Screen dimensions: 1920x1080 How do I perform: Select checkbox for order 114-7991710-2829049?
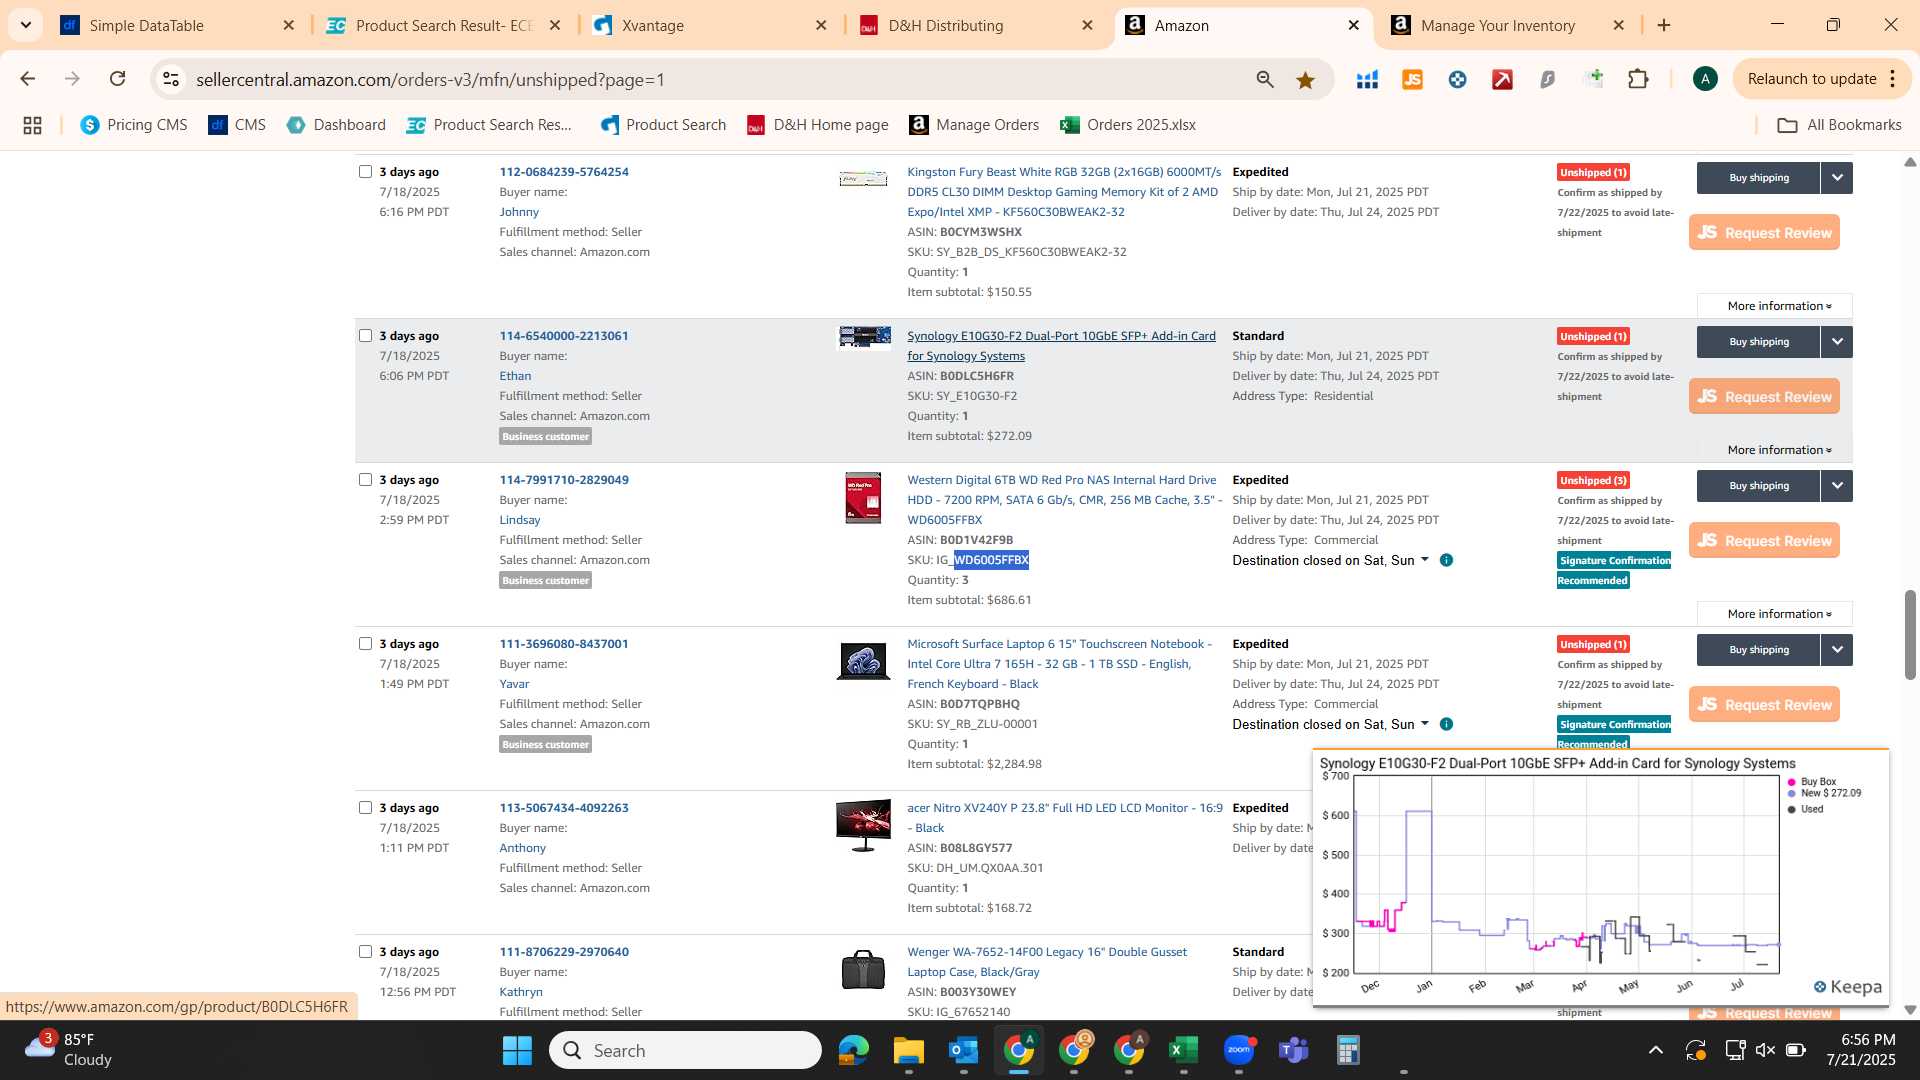365,480
